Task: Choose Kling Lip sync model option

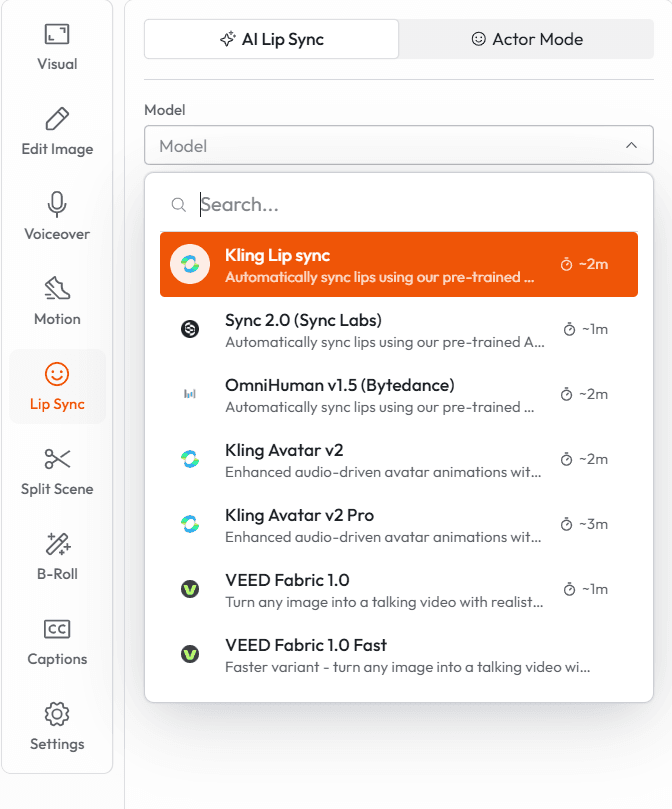Action: coord(399,264)
